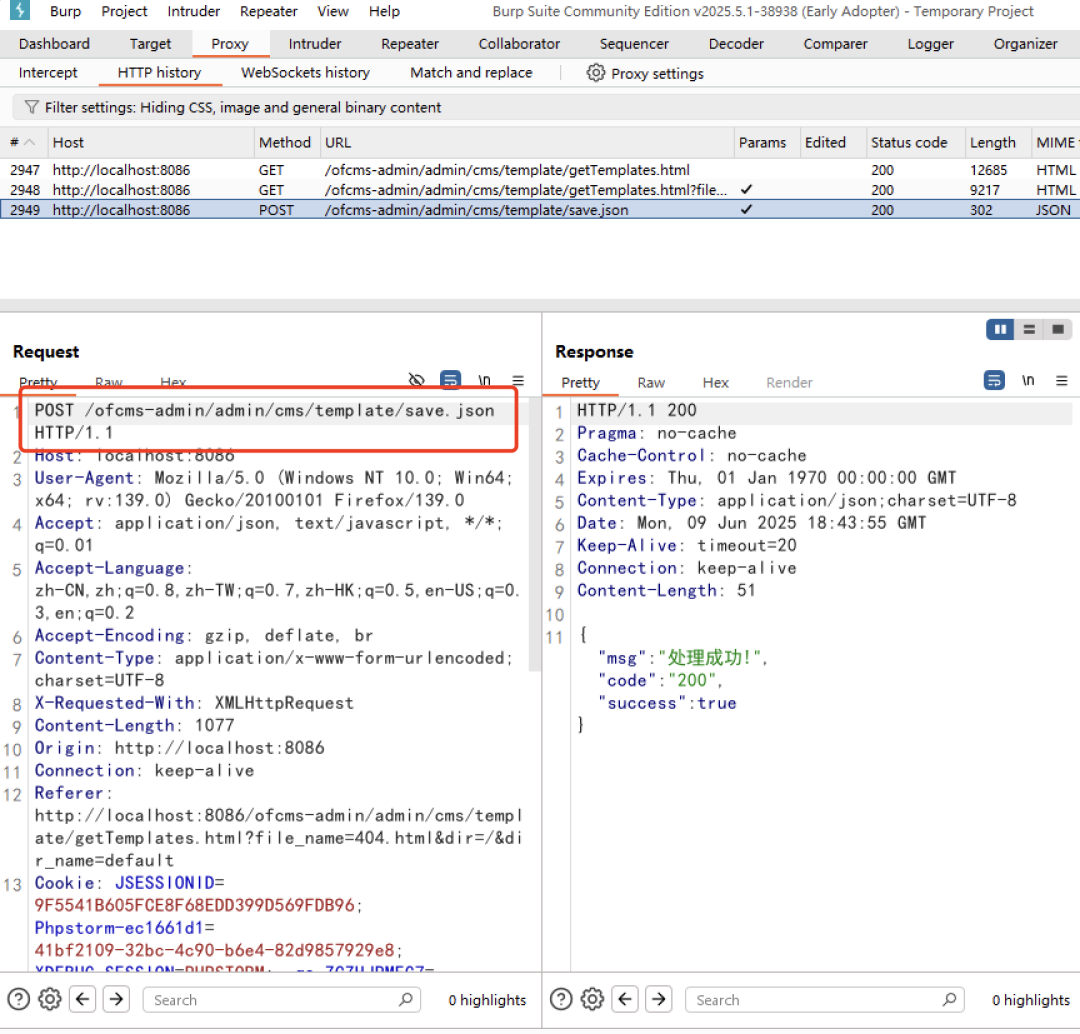Switch Request view to Raw tab
The image size is (1080, 1034).
pyautogui.click(x=109, y=382)
